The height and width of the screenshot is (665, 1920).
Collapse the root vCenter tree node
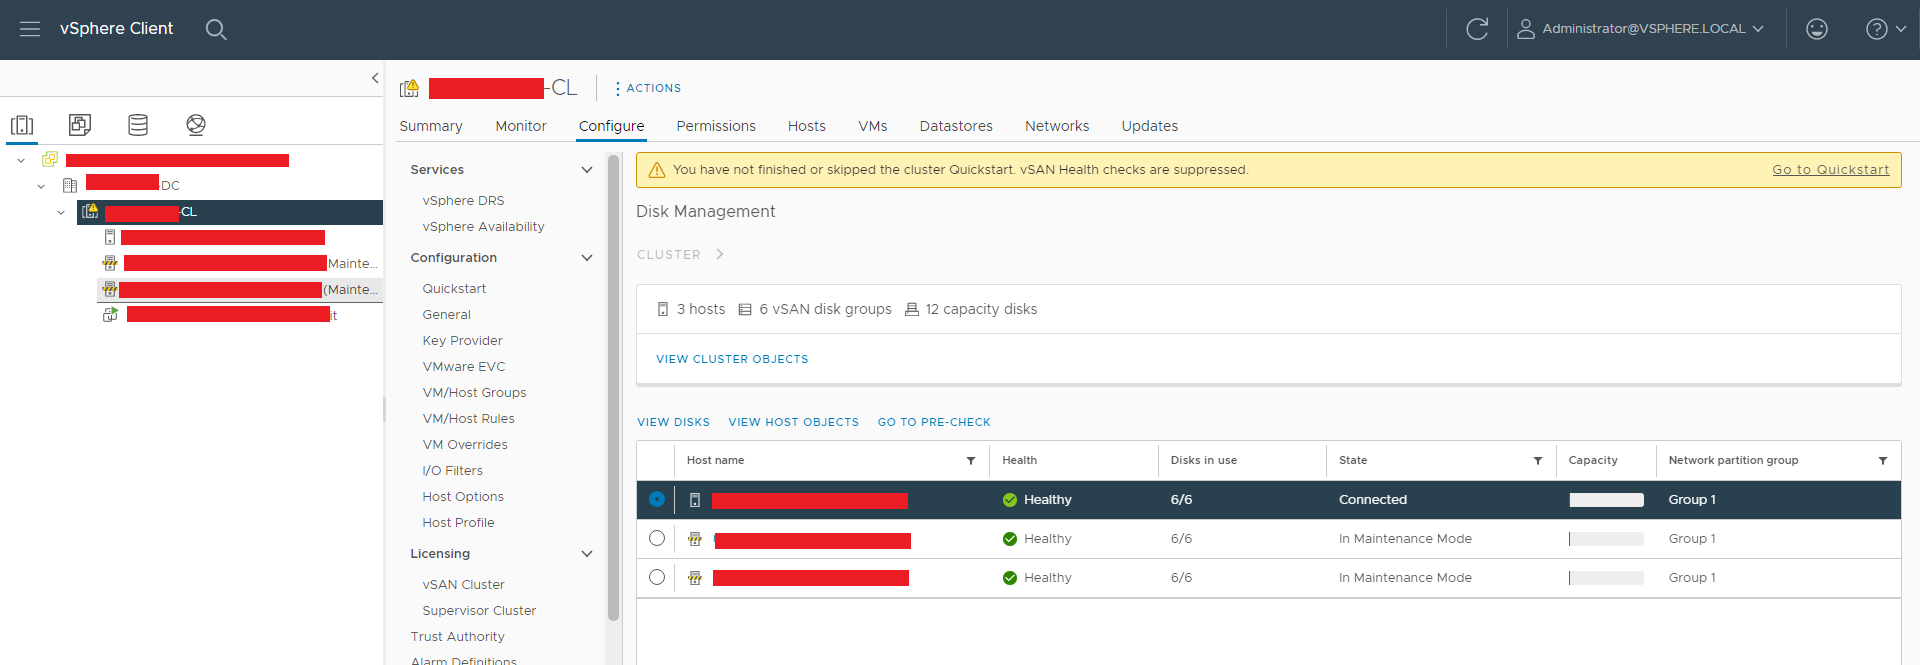[x=21, y=160]
